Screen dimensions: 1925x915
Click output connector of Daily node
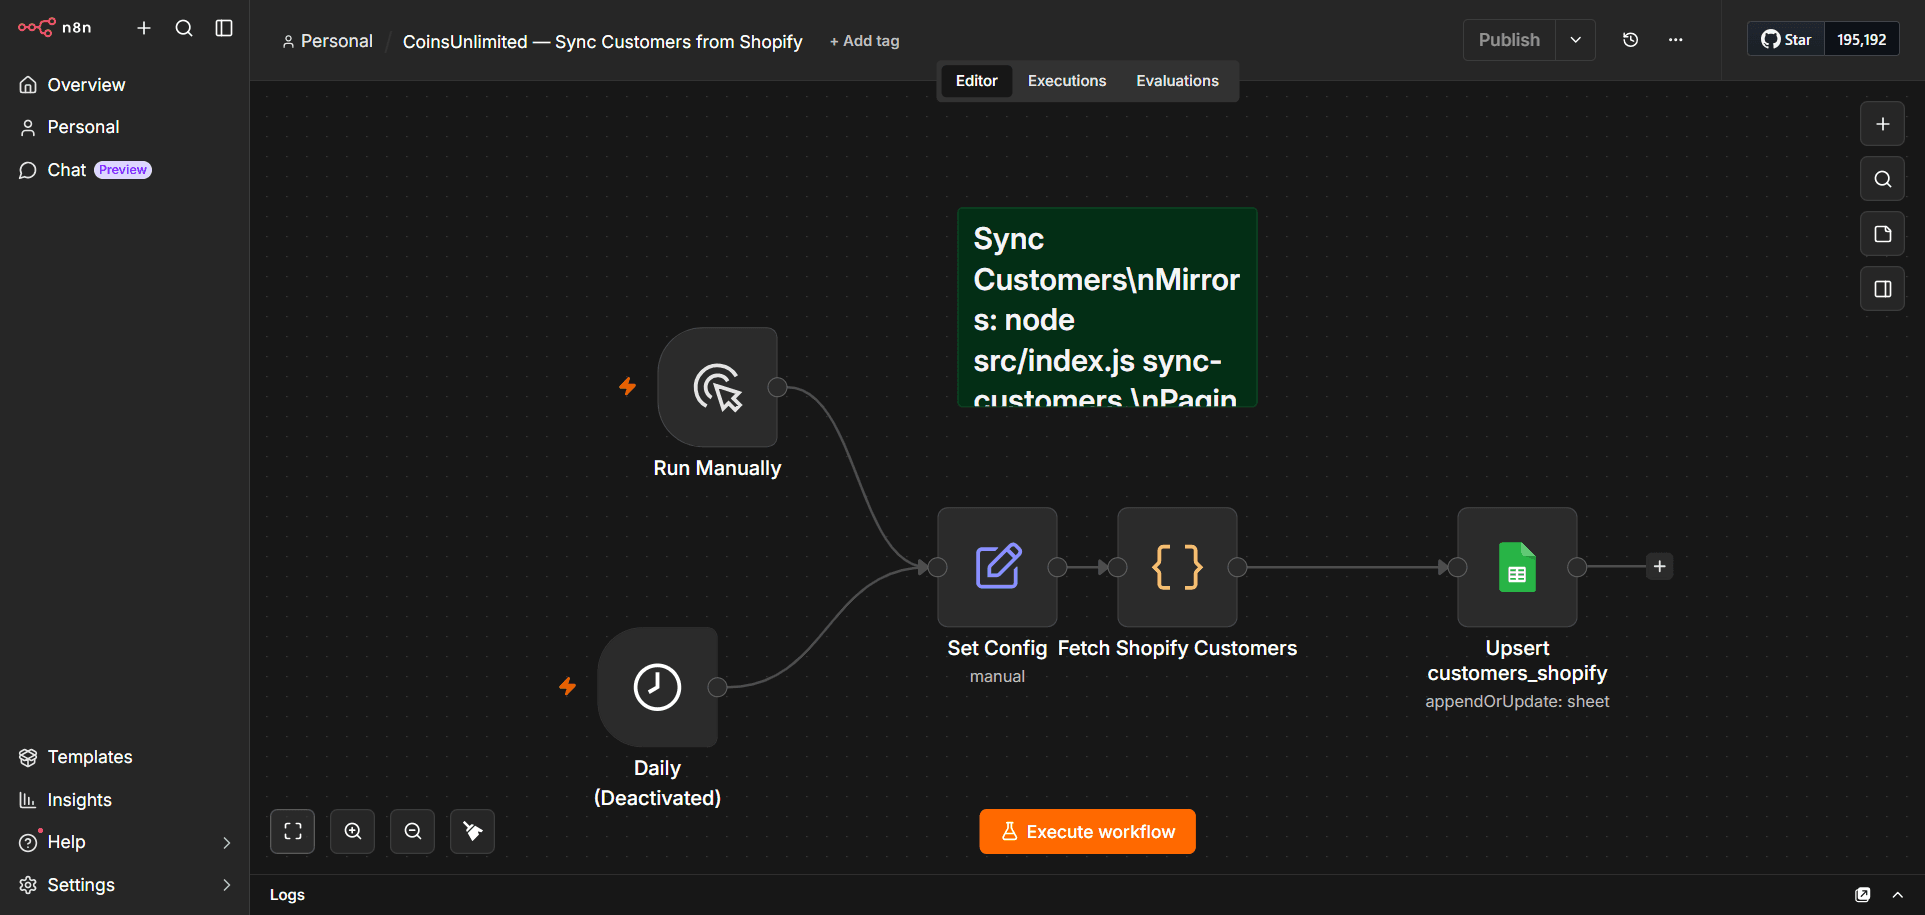click(x=717, y=687)
